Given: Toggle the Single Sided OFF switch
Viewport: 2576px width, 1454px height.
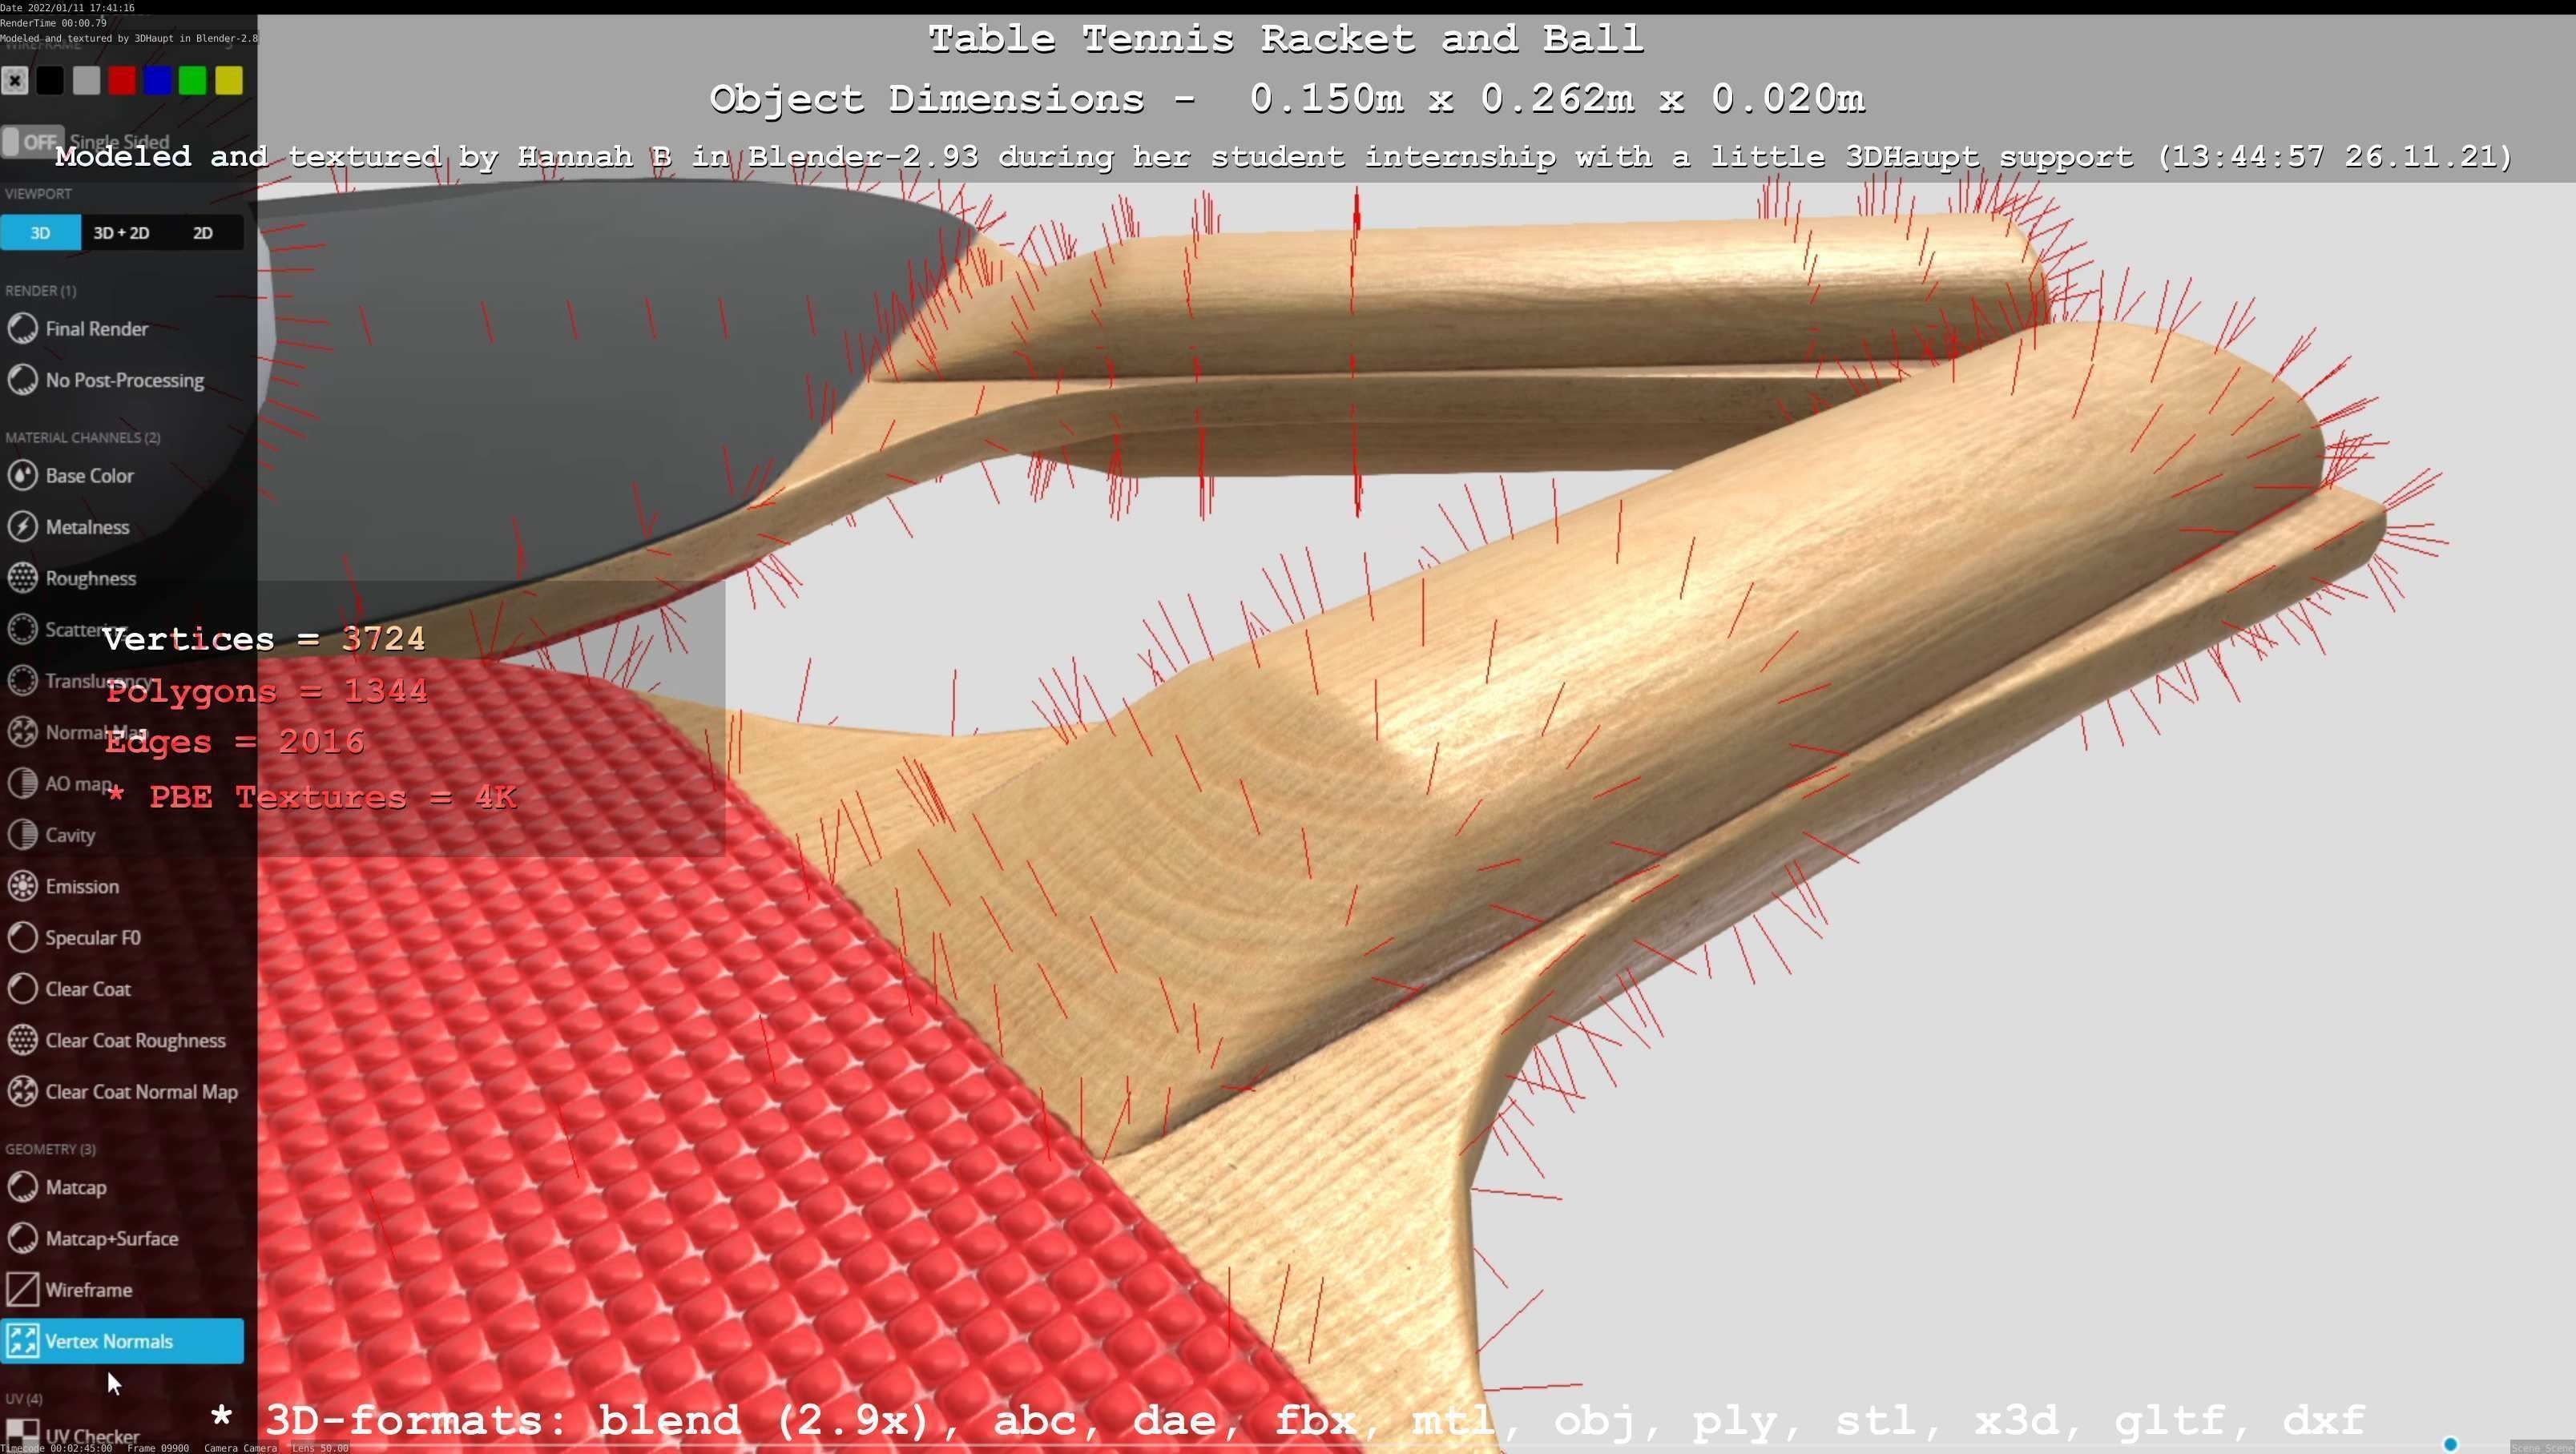Looking at the screenshot, I should click(32, 141).
